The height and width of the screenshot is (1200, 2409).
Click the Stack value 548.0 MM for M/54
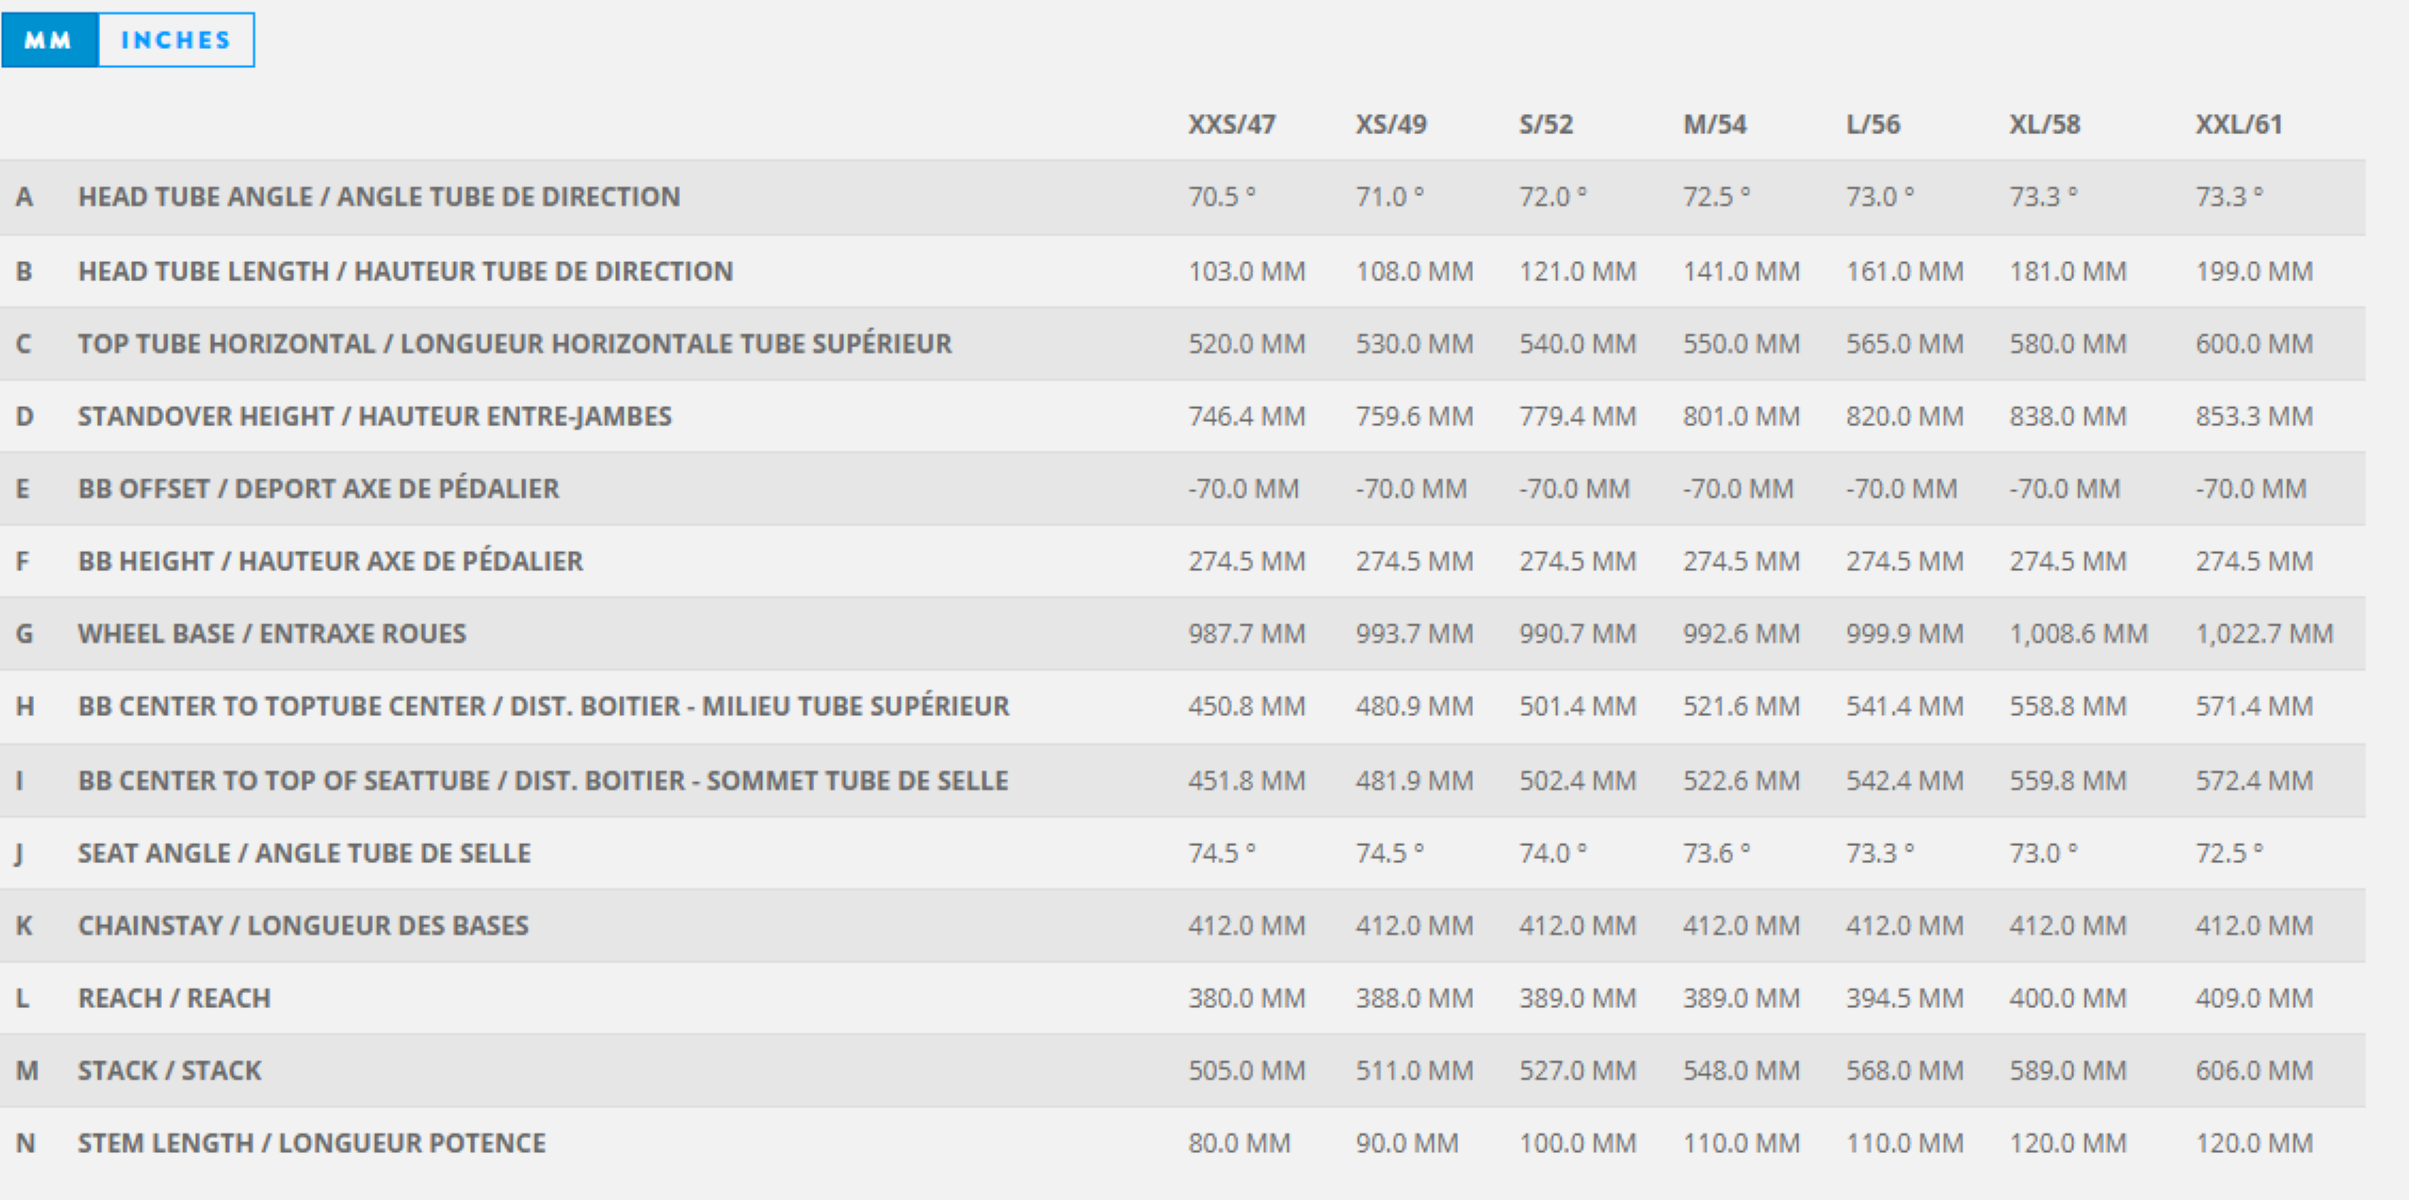(1741, 1071)
